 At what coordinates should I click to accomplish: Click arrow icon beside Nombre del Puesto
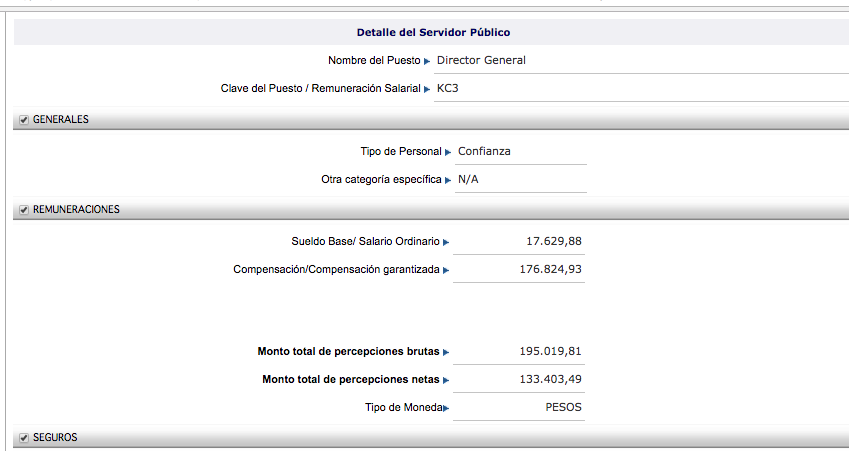tap(427, 61)
